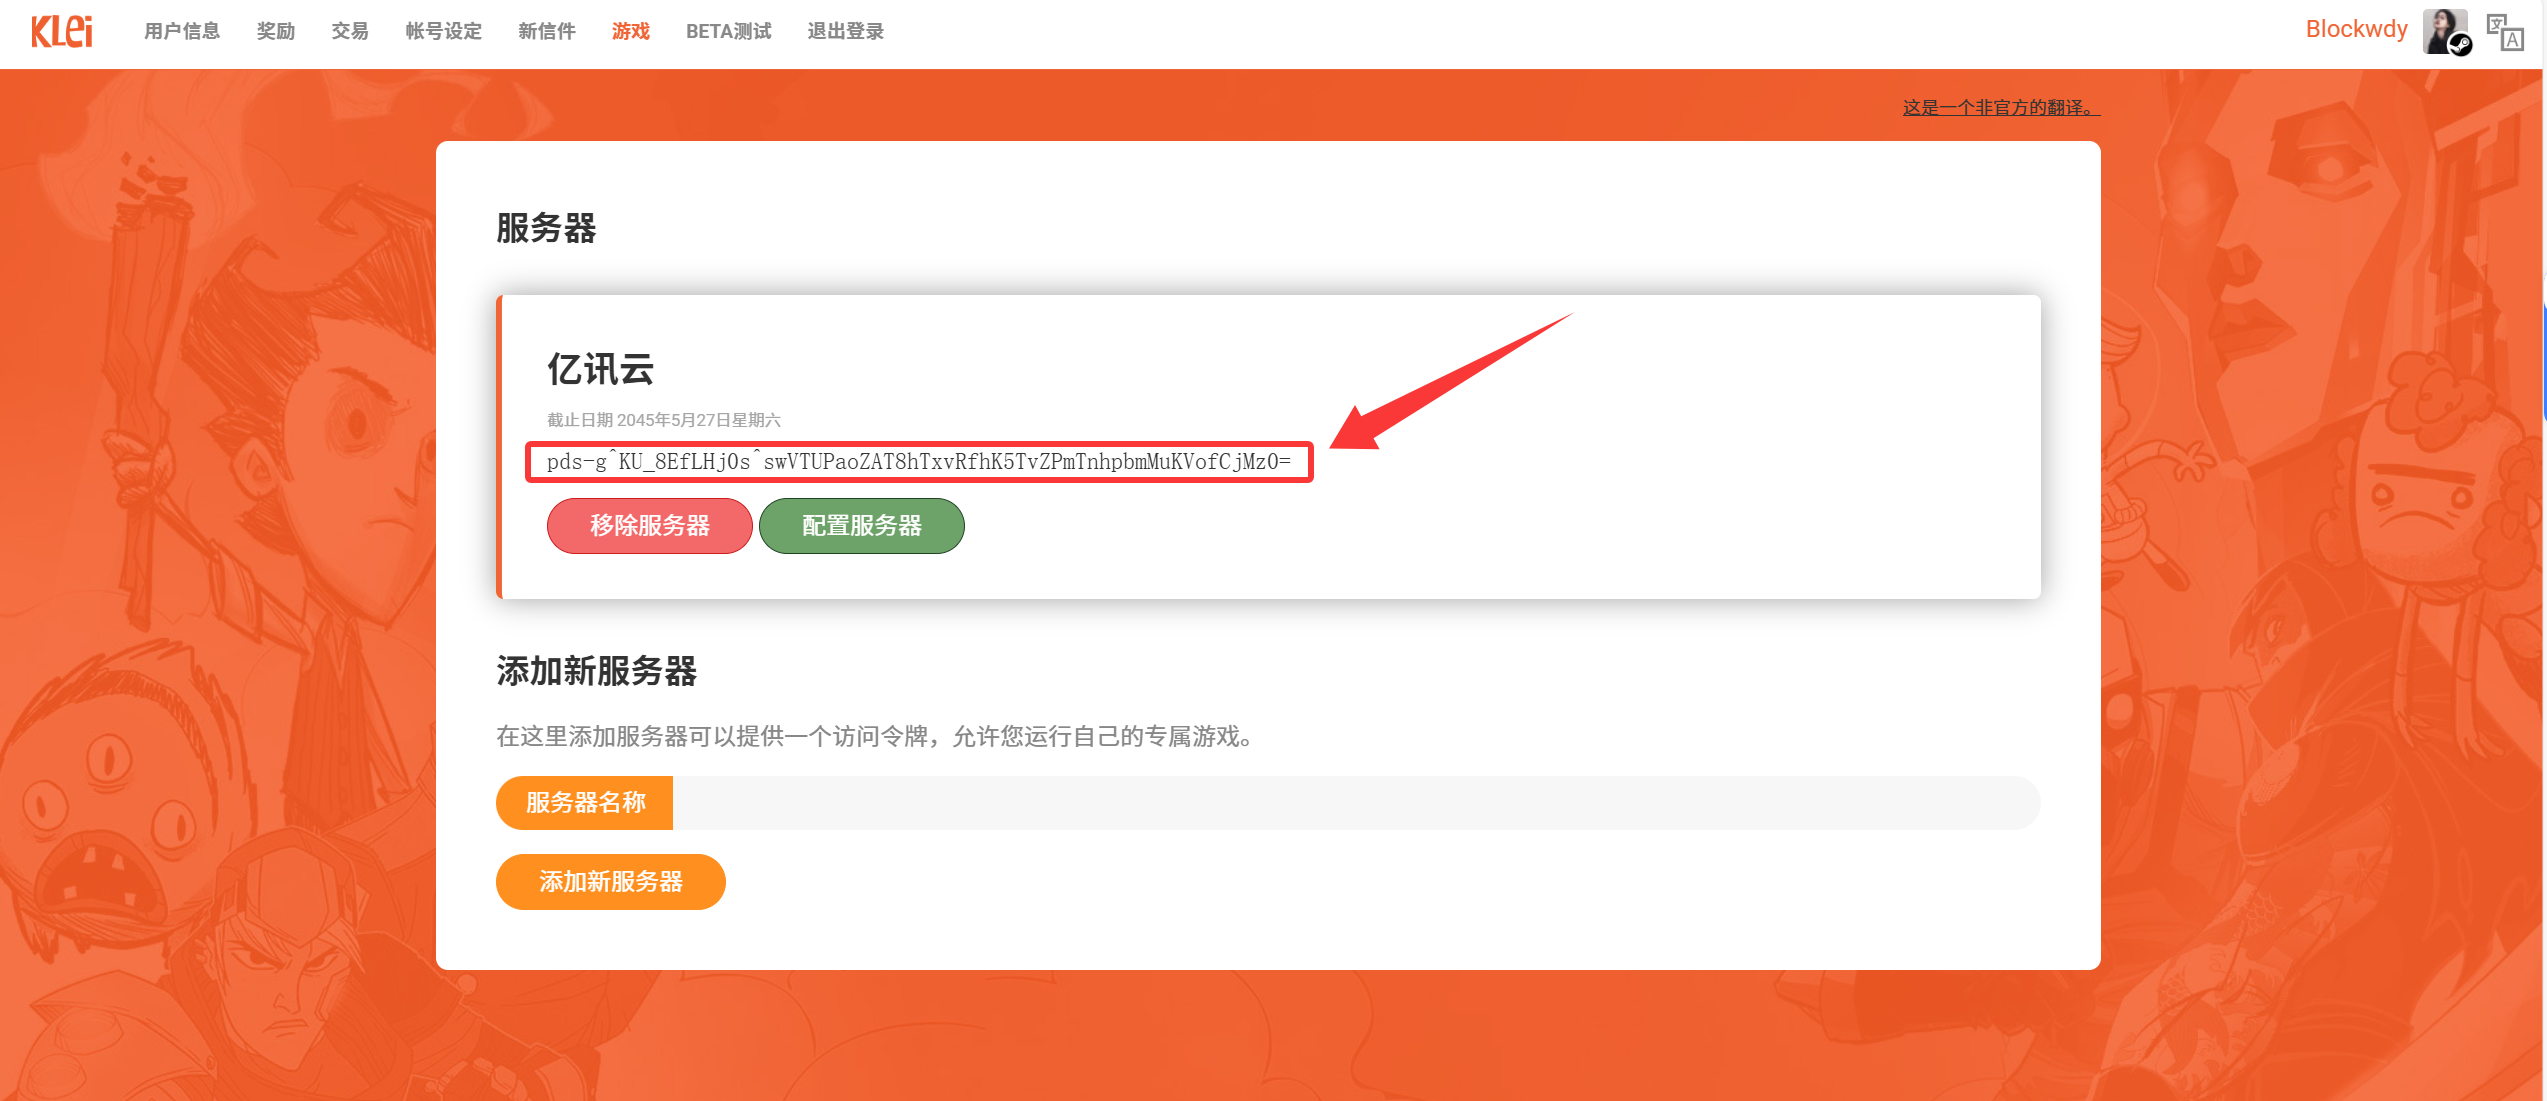The image size is (2547, 1101).
Task: Click 退出登录 to log out
Action: [x=846, y=31]
